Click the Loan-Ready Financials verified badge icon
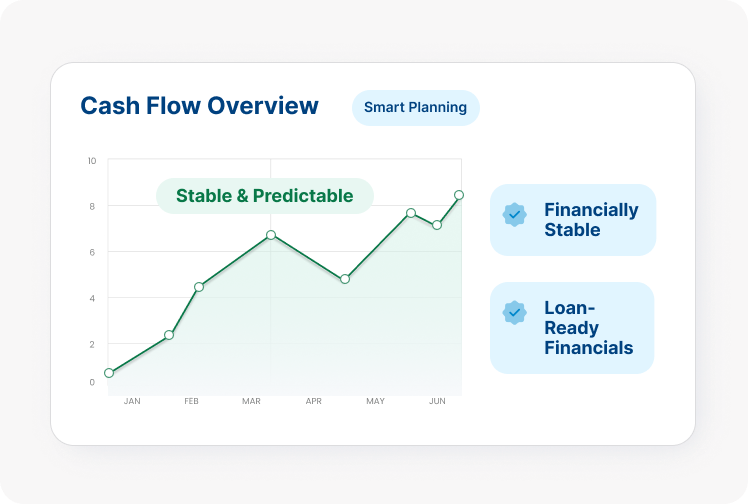The height and width of the screenshot is (504, 748). point(514,313)
